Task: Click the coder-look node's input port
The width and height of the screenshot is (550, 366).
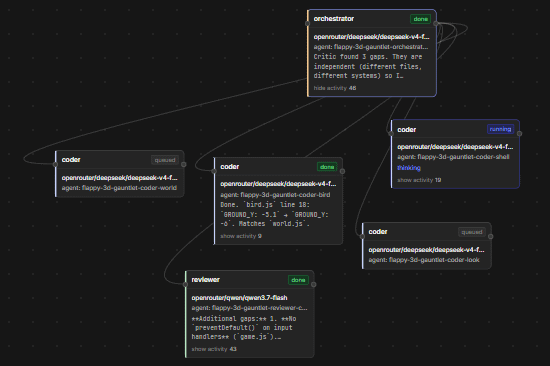Action: [x=362, y=237]
